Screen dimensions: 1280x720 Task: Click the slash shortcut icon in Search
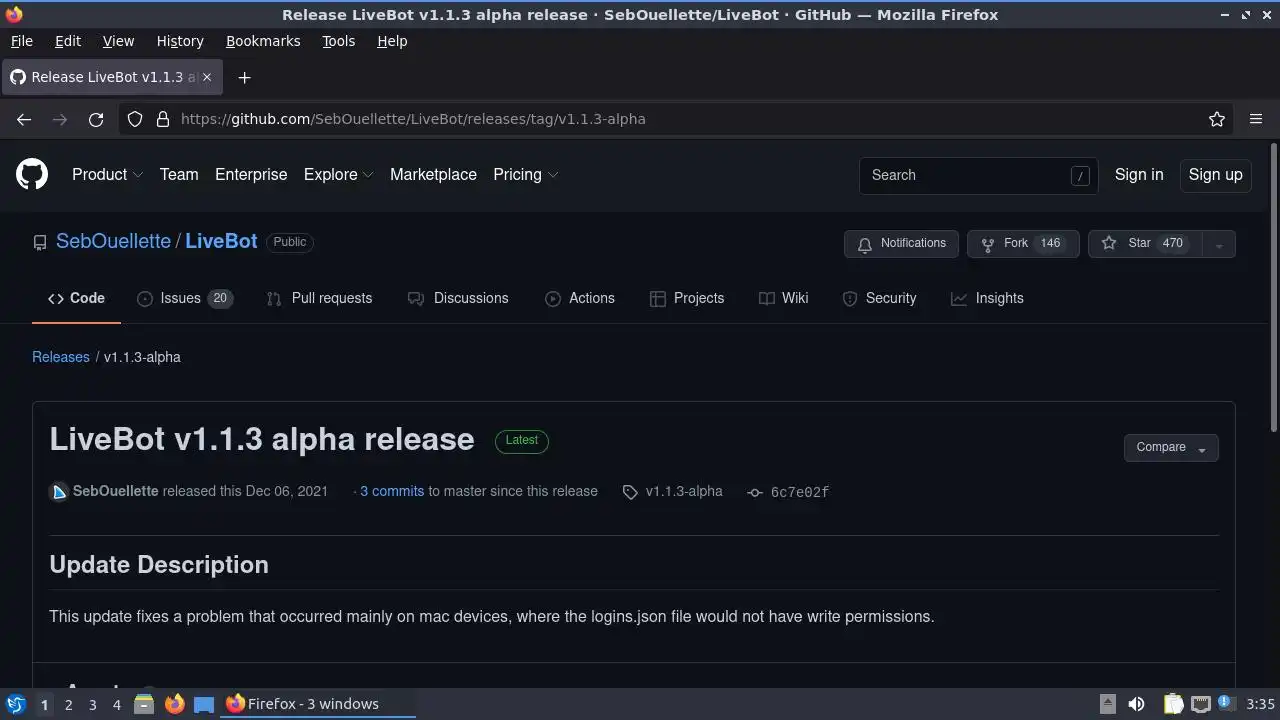tap(1080, 175)
